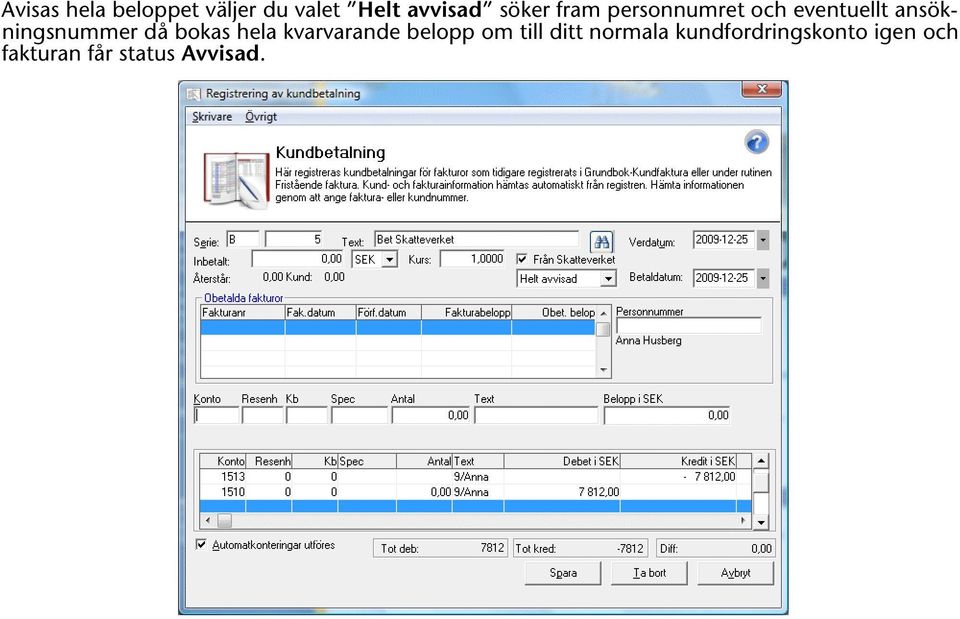Click the Tot kred field showing -7812
The height and width of the screenshot is (619, 960).
click(580, 548)
